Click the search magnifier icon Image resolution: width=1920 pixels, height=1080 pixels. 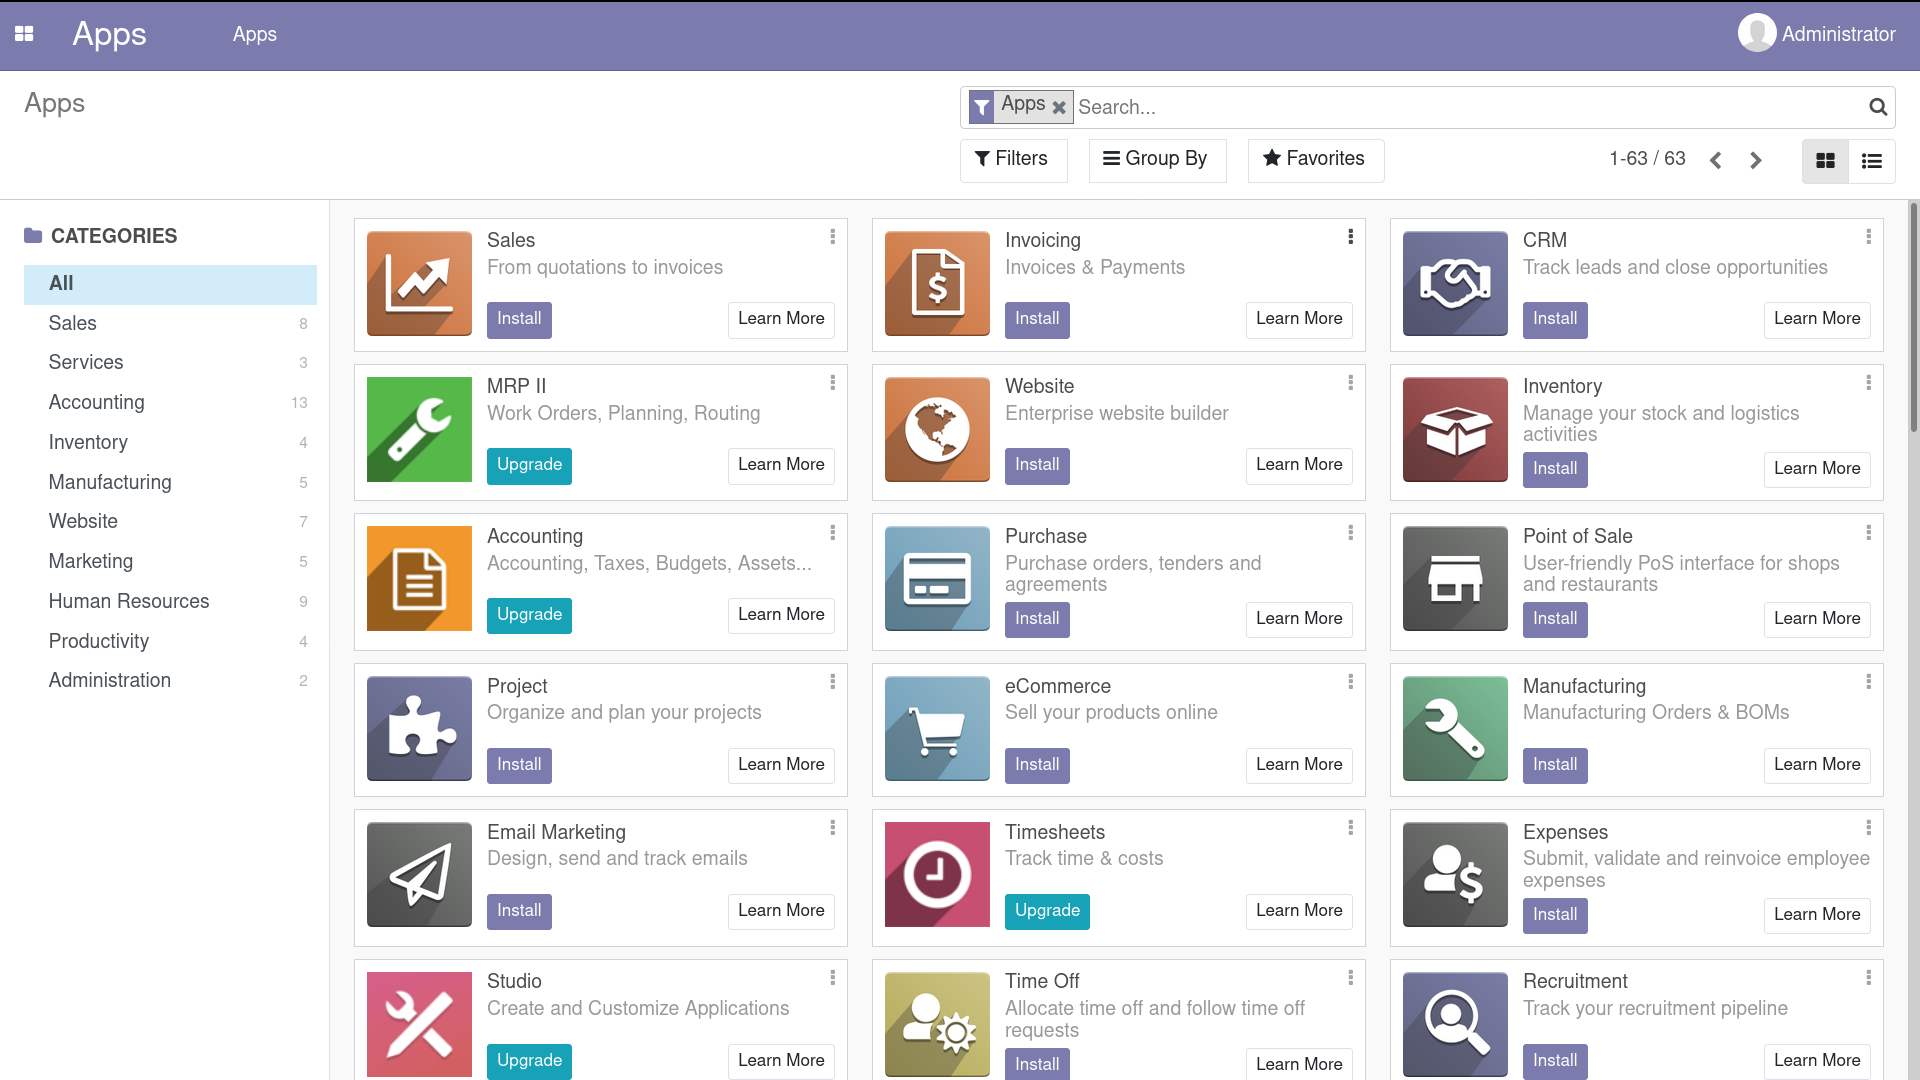pyautogui.click(x=1878, y=107)
